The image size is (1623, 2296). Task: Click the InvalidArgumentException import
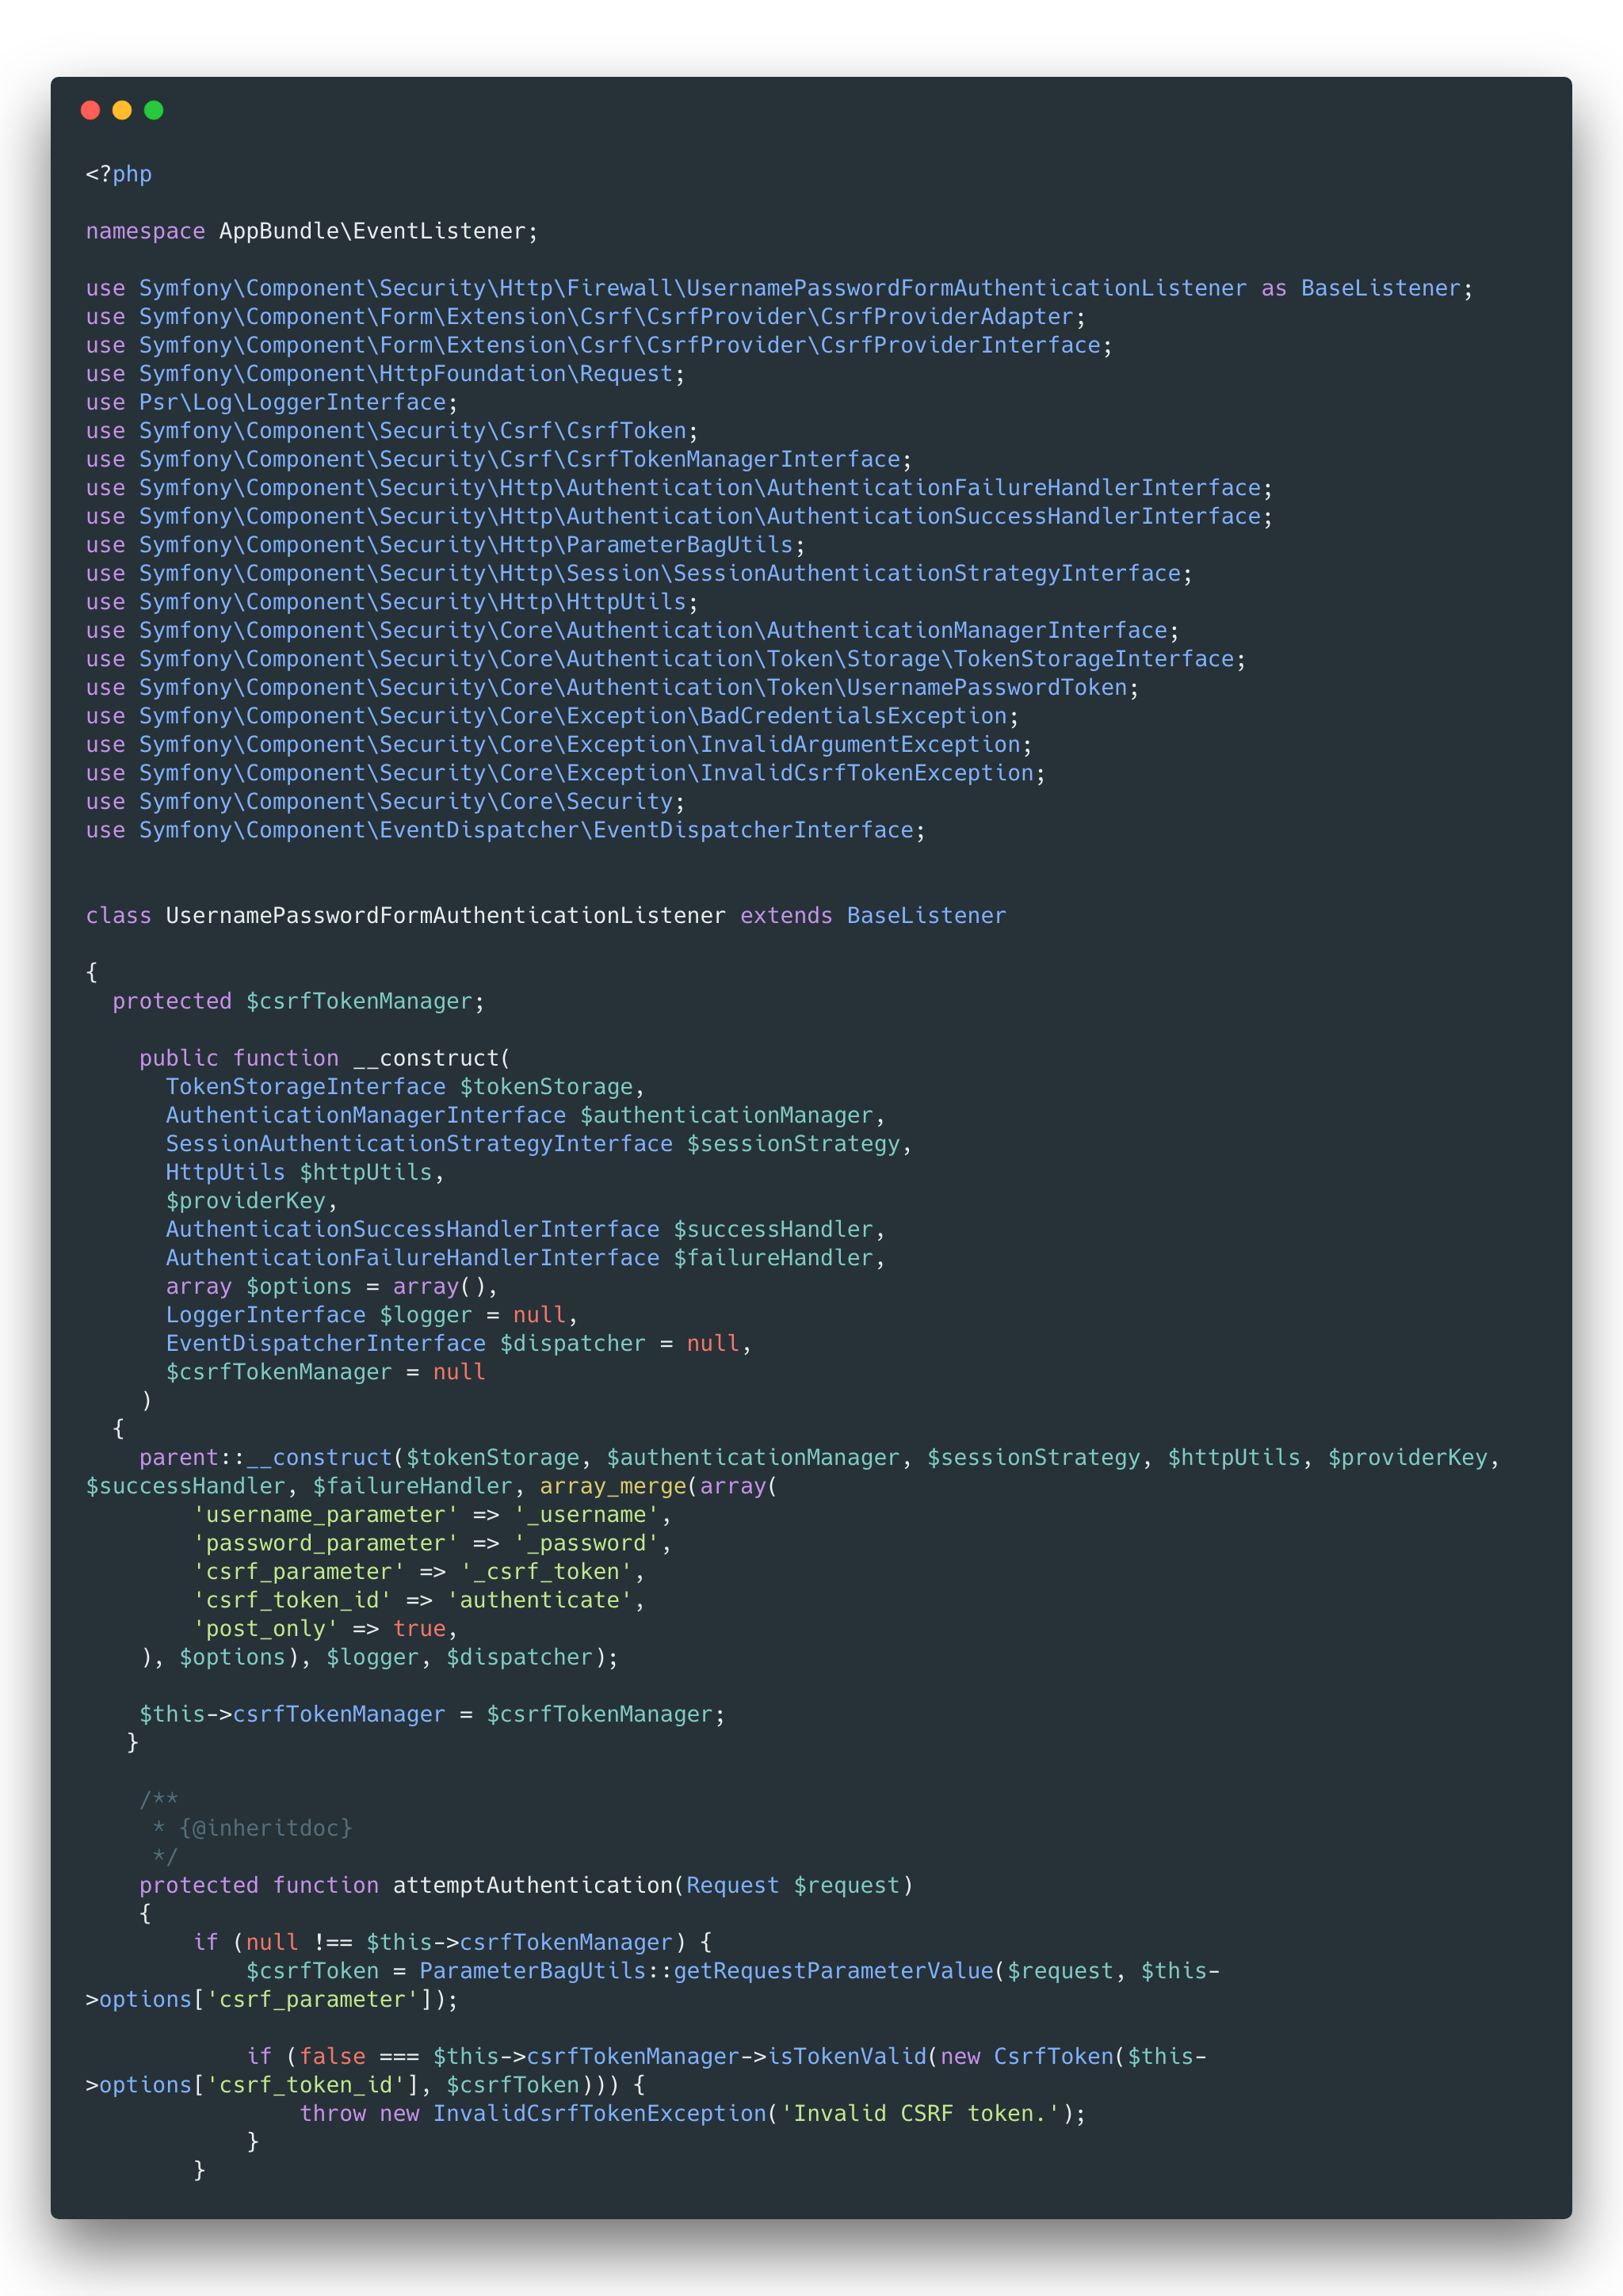[x=559, y=745]
